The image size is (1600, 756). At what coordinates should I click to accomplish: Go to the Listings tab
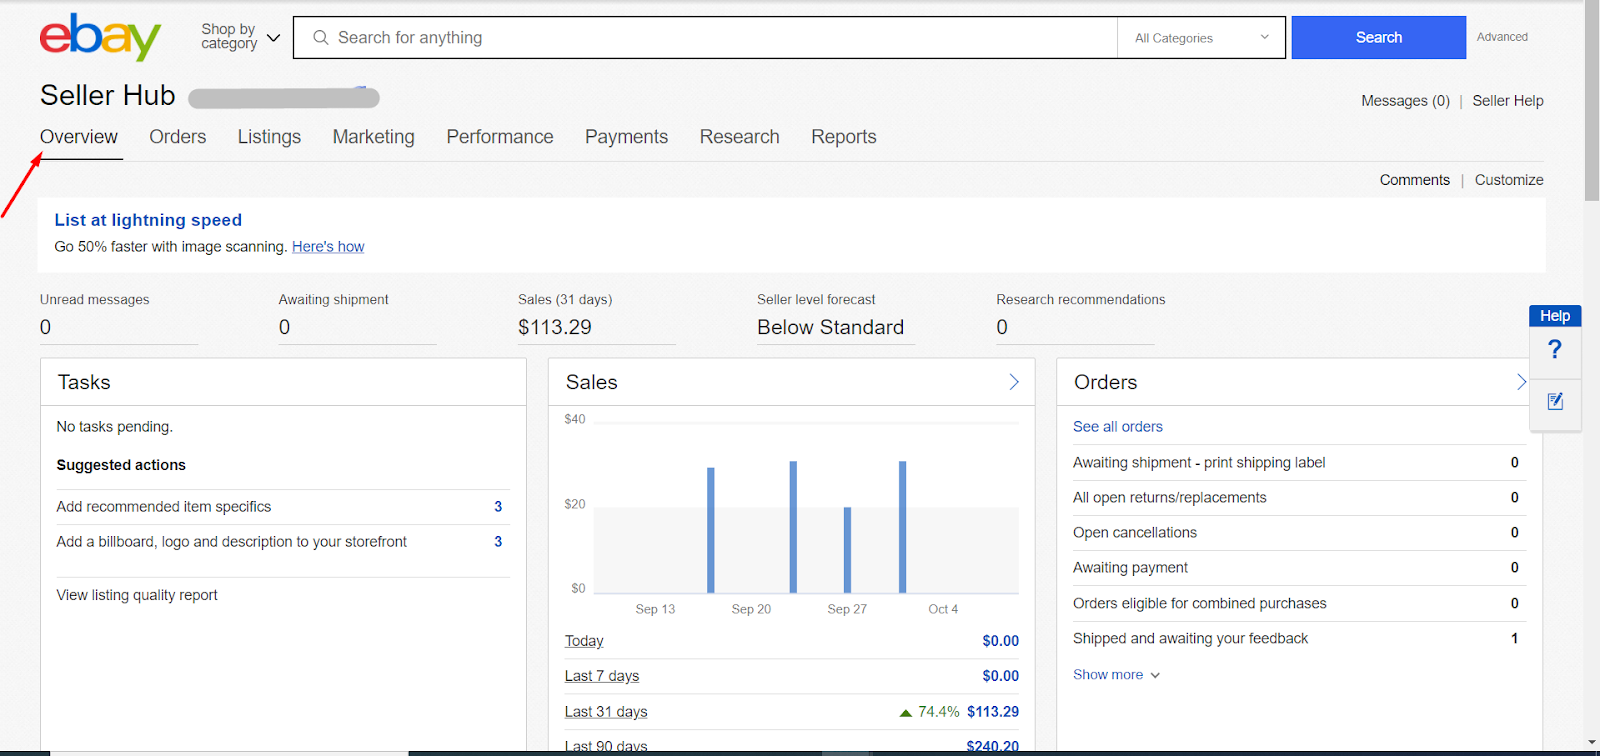pos(269,137)
